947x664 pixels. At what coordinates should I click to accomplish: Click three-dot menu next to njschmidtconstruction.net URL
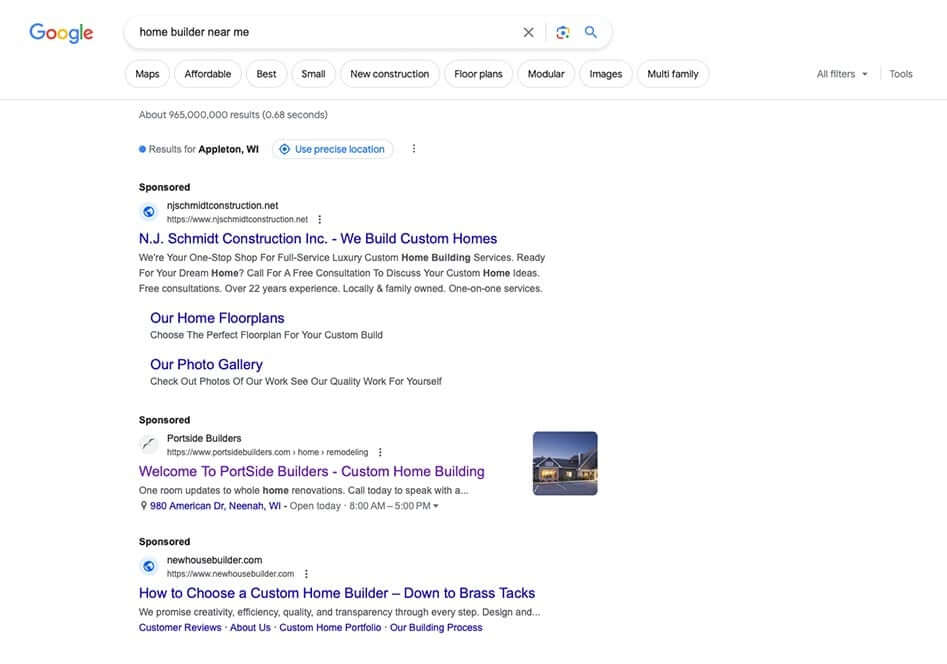pos(320,219)
